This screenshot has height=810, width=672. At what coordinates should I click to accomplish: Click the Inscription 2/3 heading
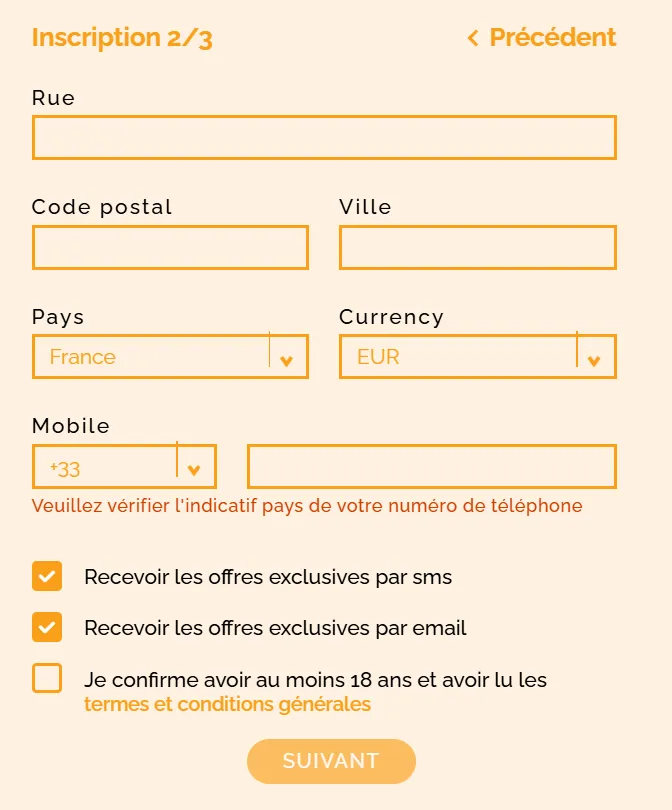click(122, 38)
